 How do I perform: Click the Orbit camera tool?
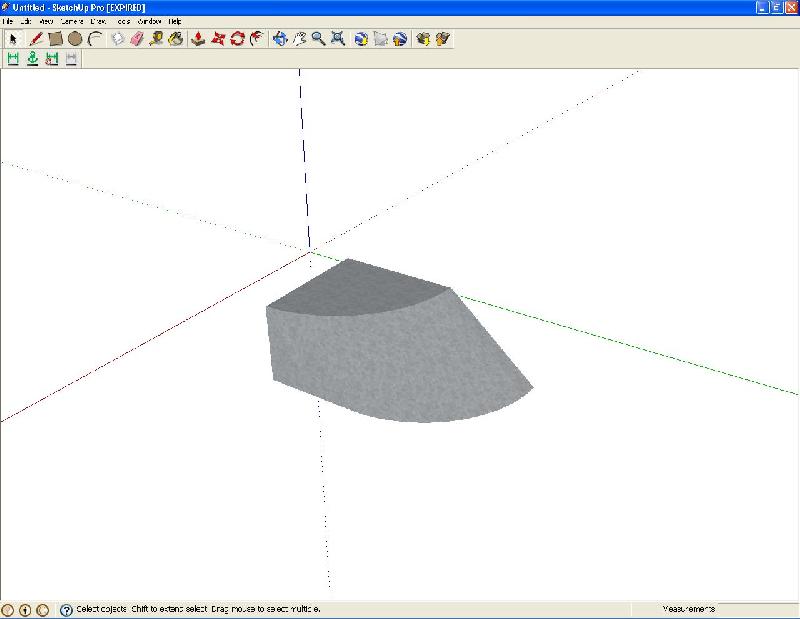280,39
